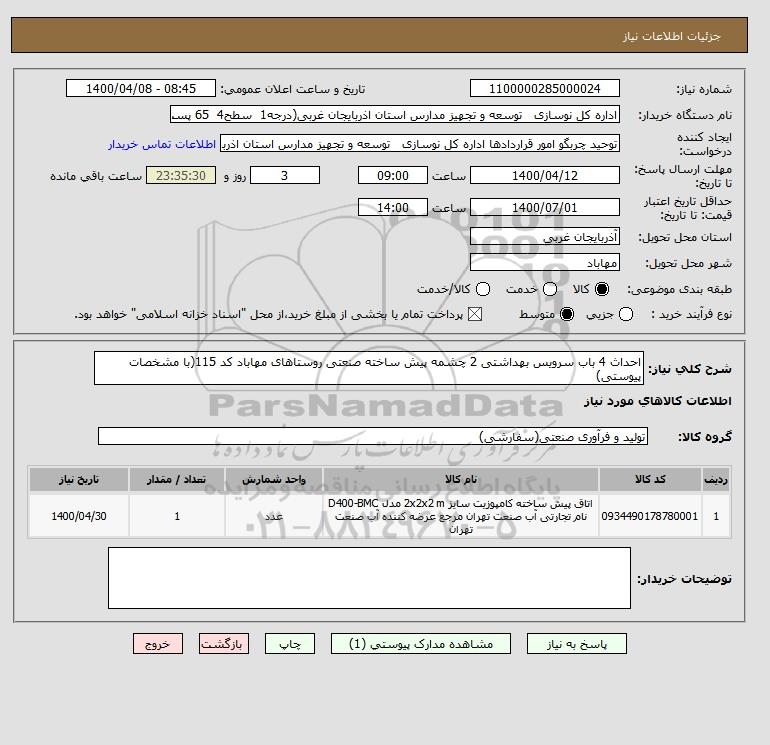Click the توضیحات خریدار text area
The width and height of the screenshot is (770, 745).
tap(369, 578)
